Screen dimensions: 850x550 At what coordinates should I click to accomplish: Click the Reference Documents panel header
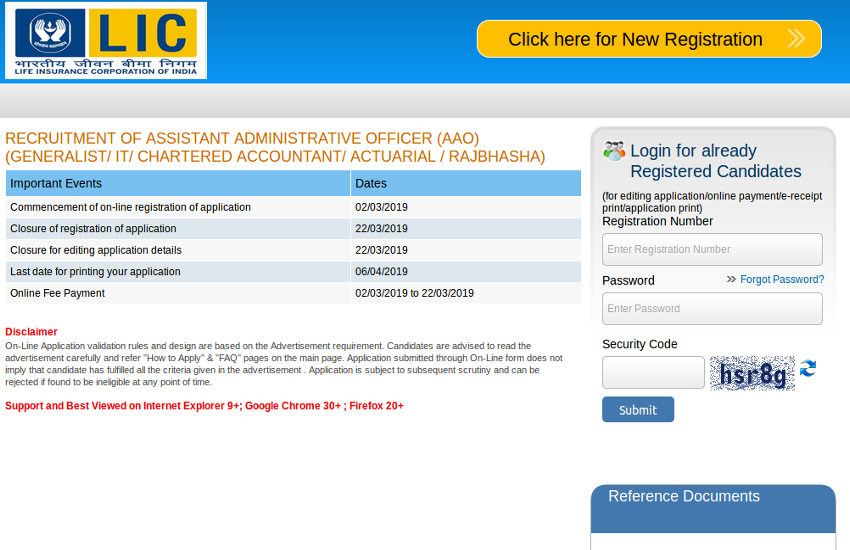[684, 497]
